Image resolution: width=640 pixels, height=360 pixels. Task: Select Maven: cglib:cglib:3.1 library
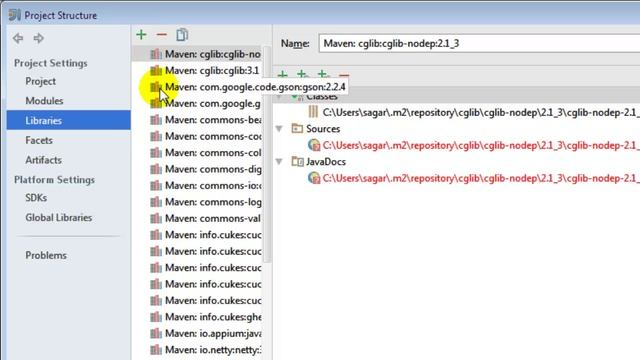tap(197, 71)
